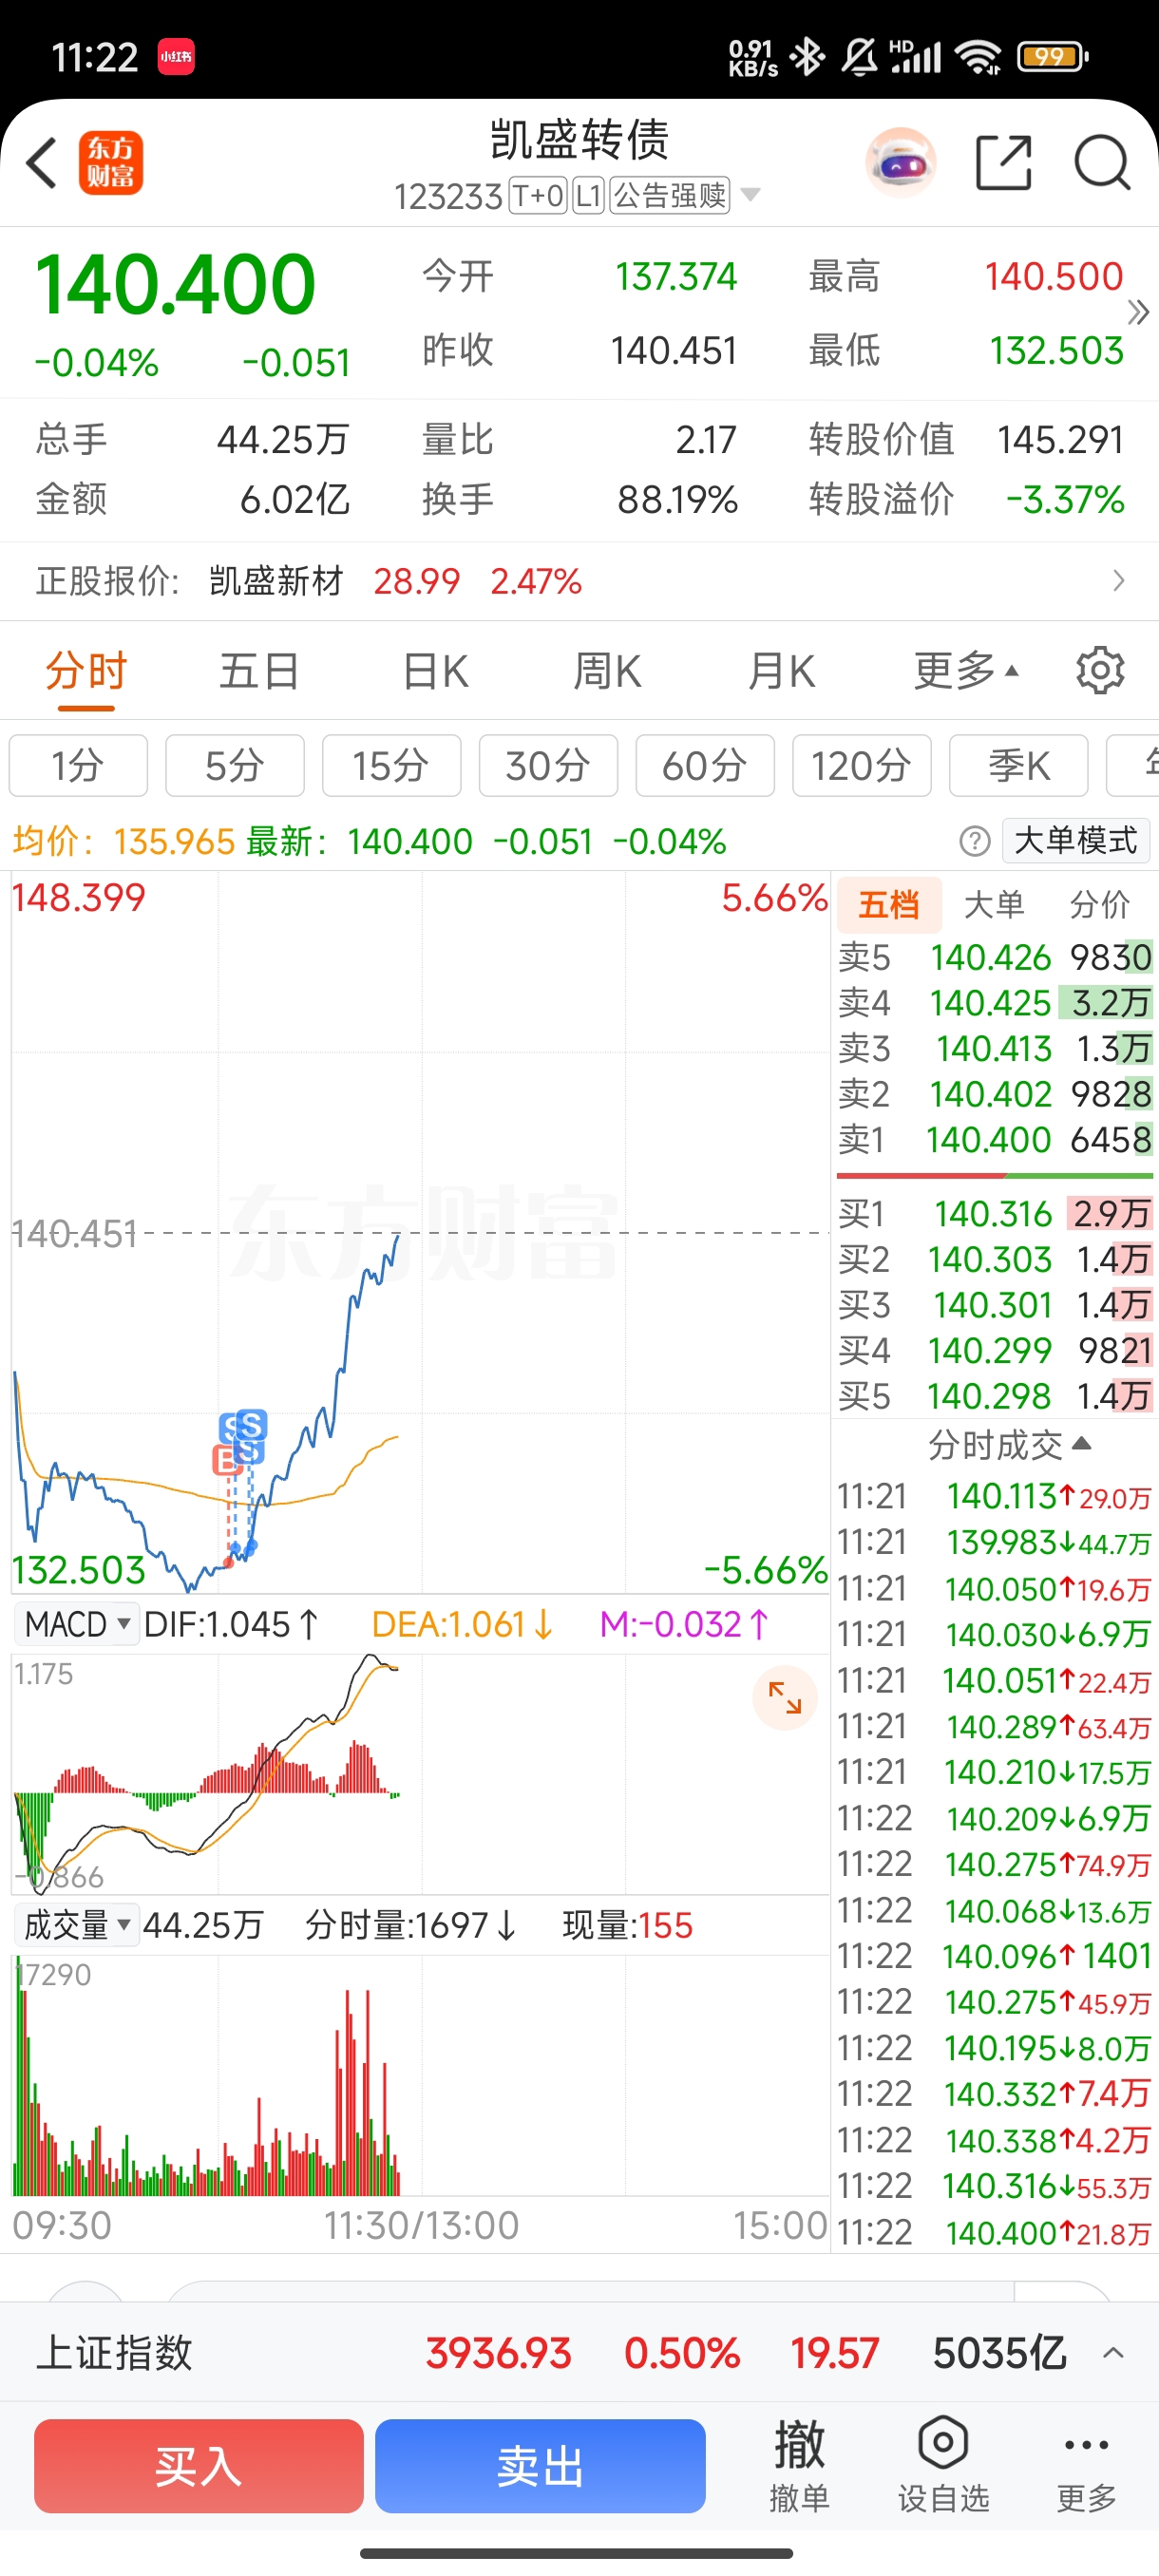Image resolution: width=1159 pixels, height=2576 pixels.
Task: Open the 东方财富 logo home icon
Action: coord(111,162)
